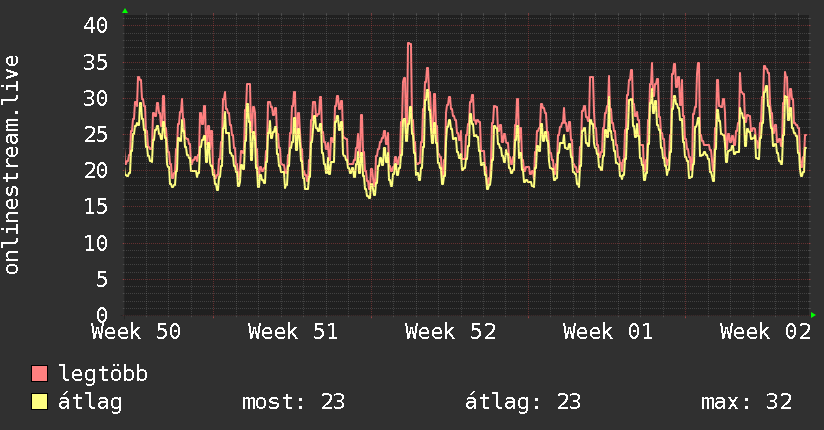Click the pink legtöbb legend swatch

click(x=39, y=373)
